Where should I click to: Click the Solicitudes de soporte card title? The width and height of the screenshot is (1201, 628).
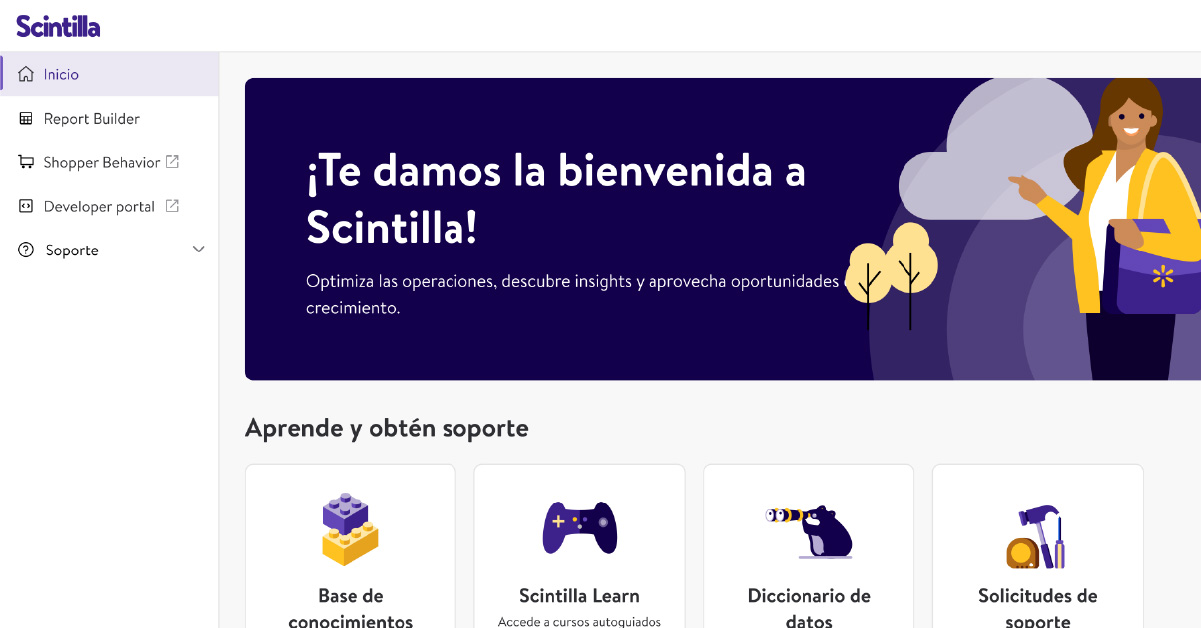pyautogui.click(x=1038, y=608)
